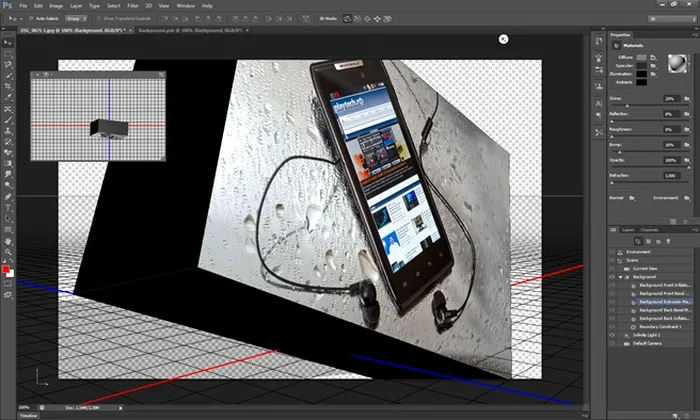Select the Zoom tool
This screenshot has height=420, width=700.
(x=8, y=252)
